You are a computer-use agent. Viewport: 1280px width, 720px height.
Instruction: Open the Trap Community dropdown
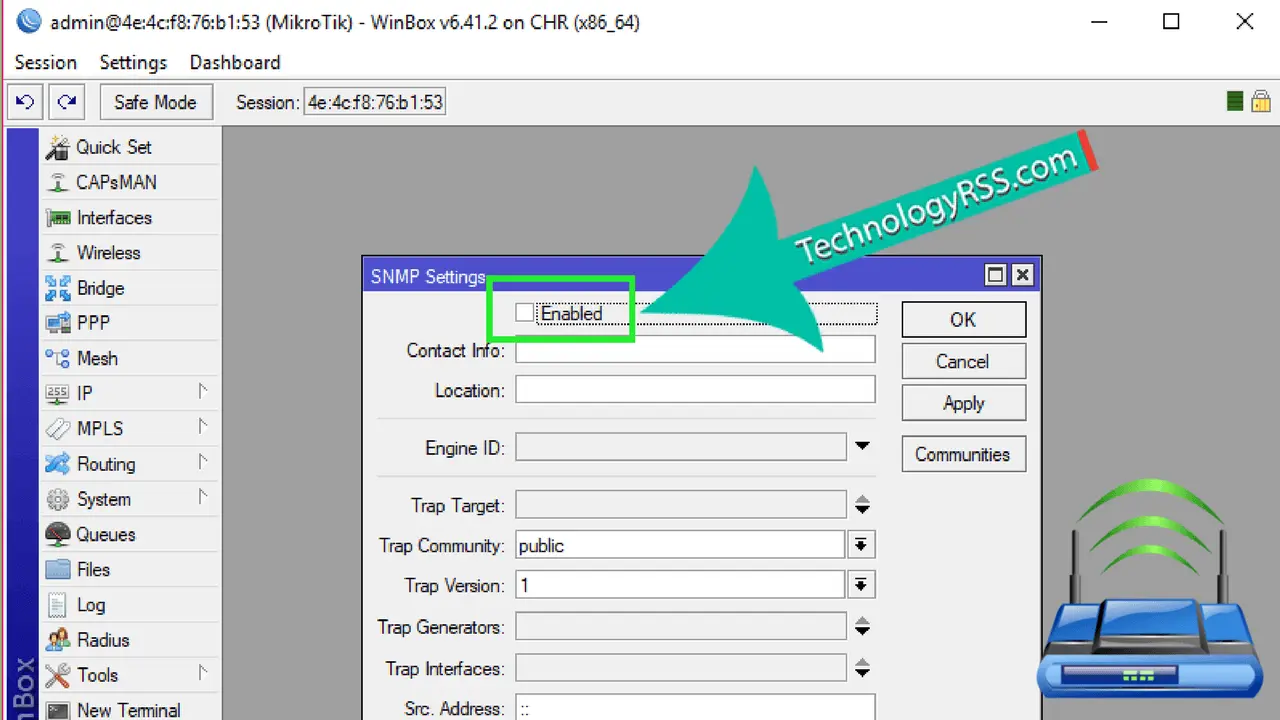pyautogui.click(x=860, y=545)
